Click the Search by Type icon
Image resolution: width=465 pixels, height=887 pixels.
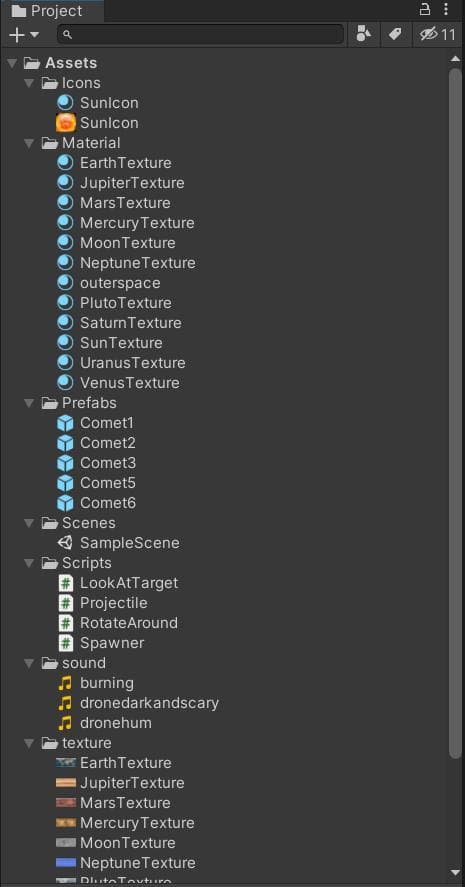364,35
